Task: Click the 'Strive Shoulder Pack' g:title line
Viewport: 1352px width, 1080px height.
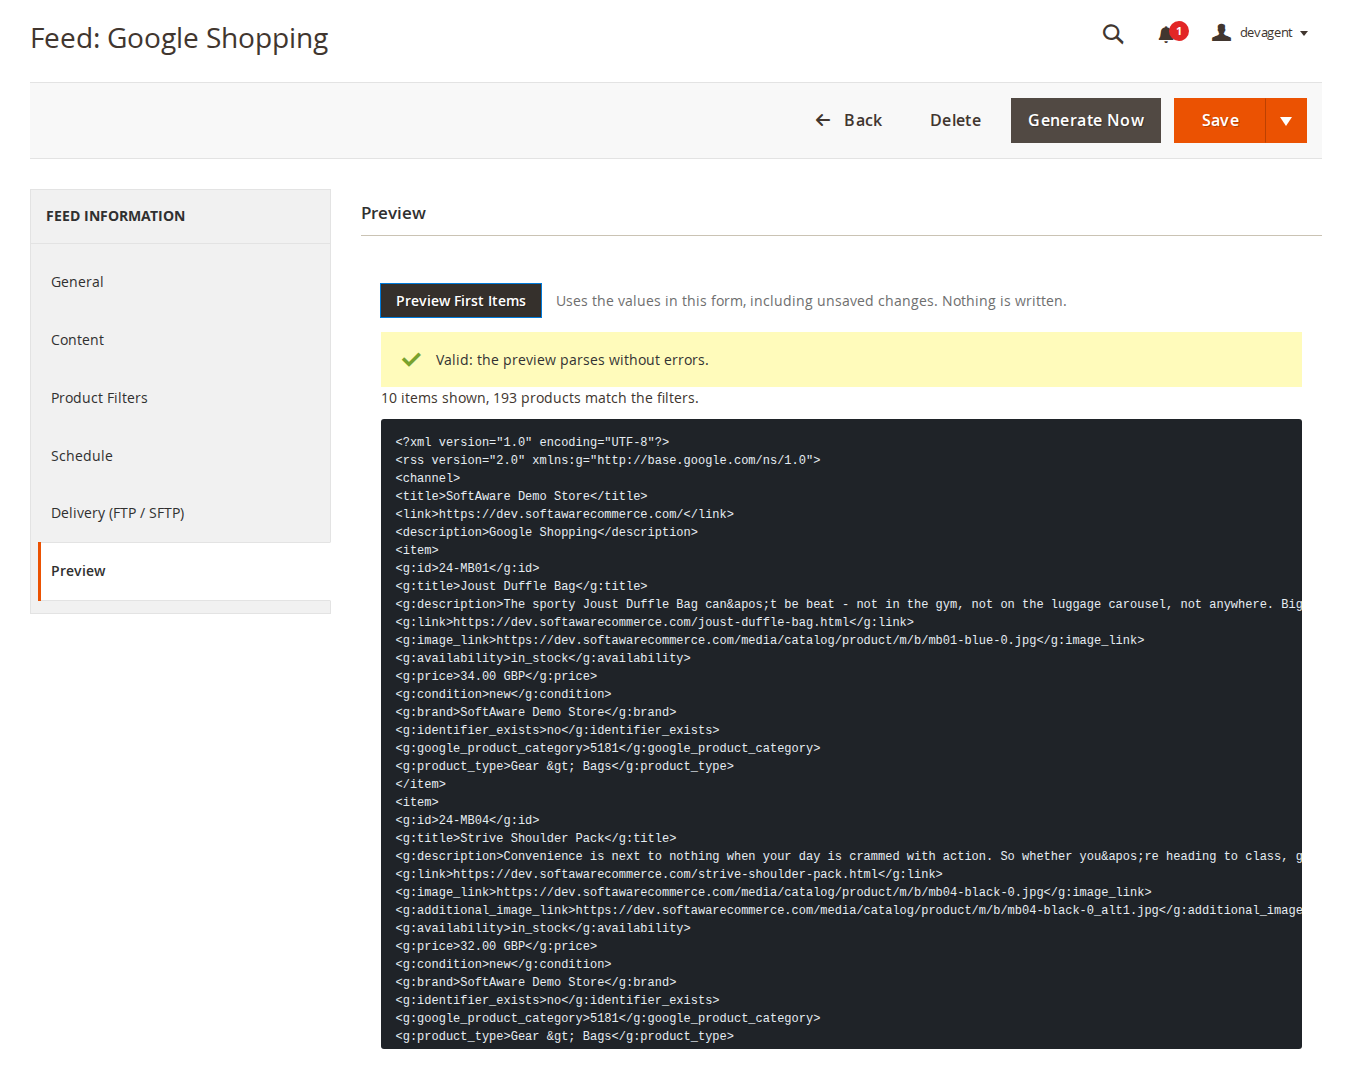Action: [536, 838]
